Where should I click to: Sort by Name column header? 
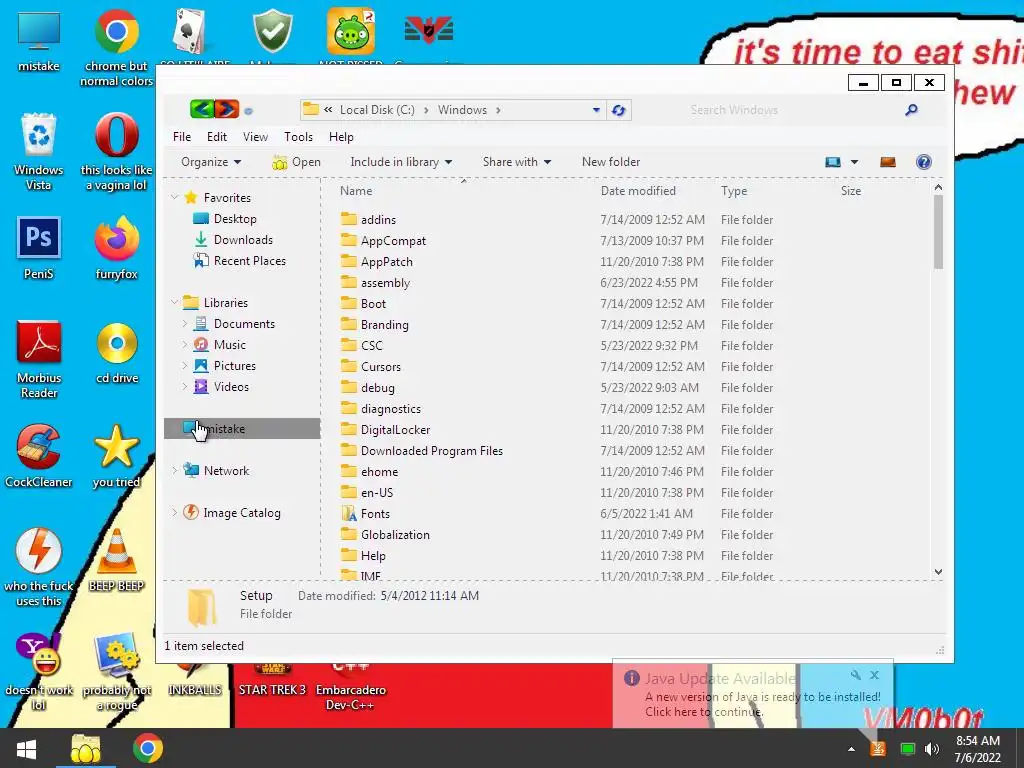click(356, 191)
